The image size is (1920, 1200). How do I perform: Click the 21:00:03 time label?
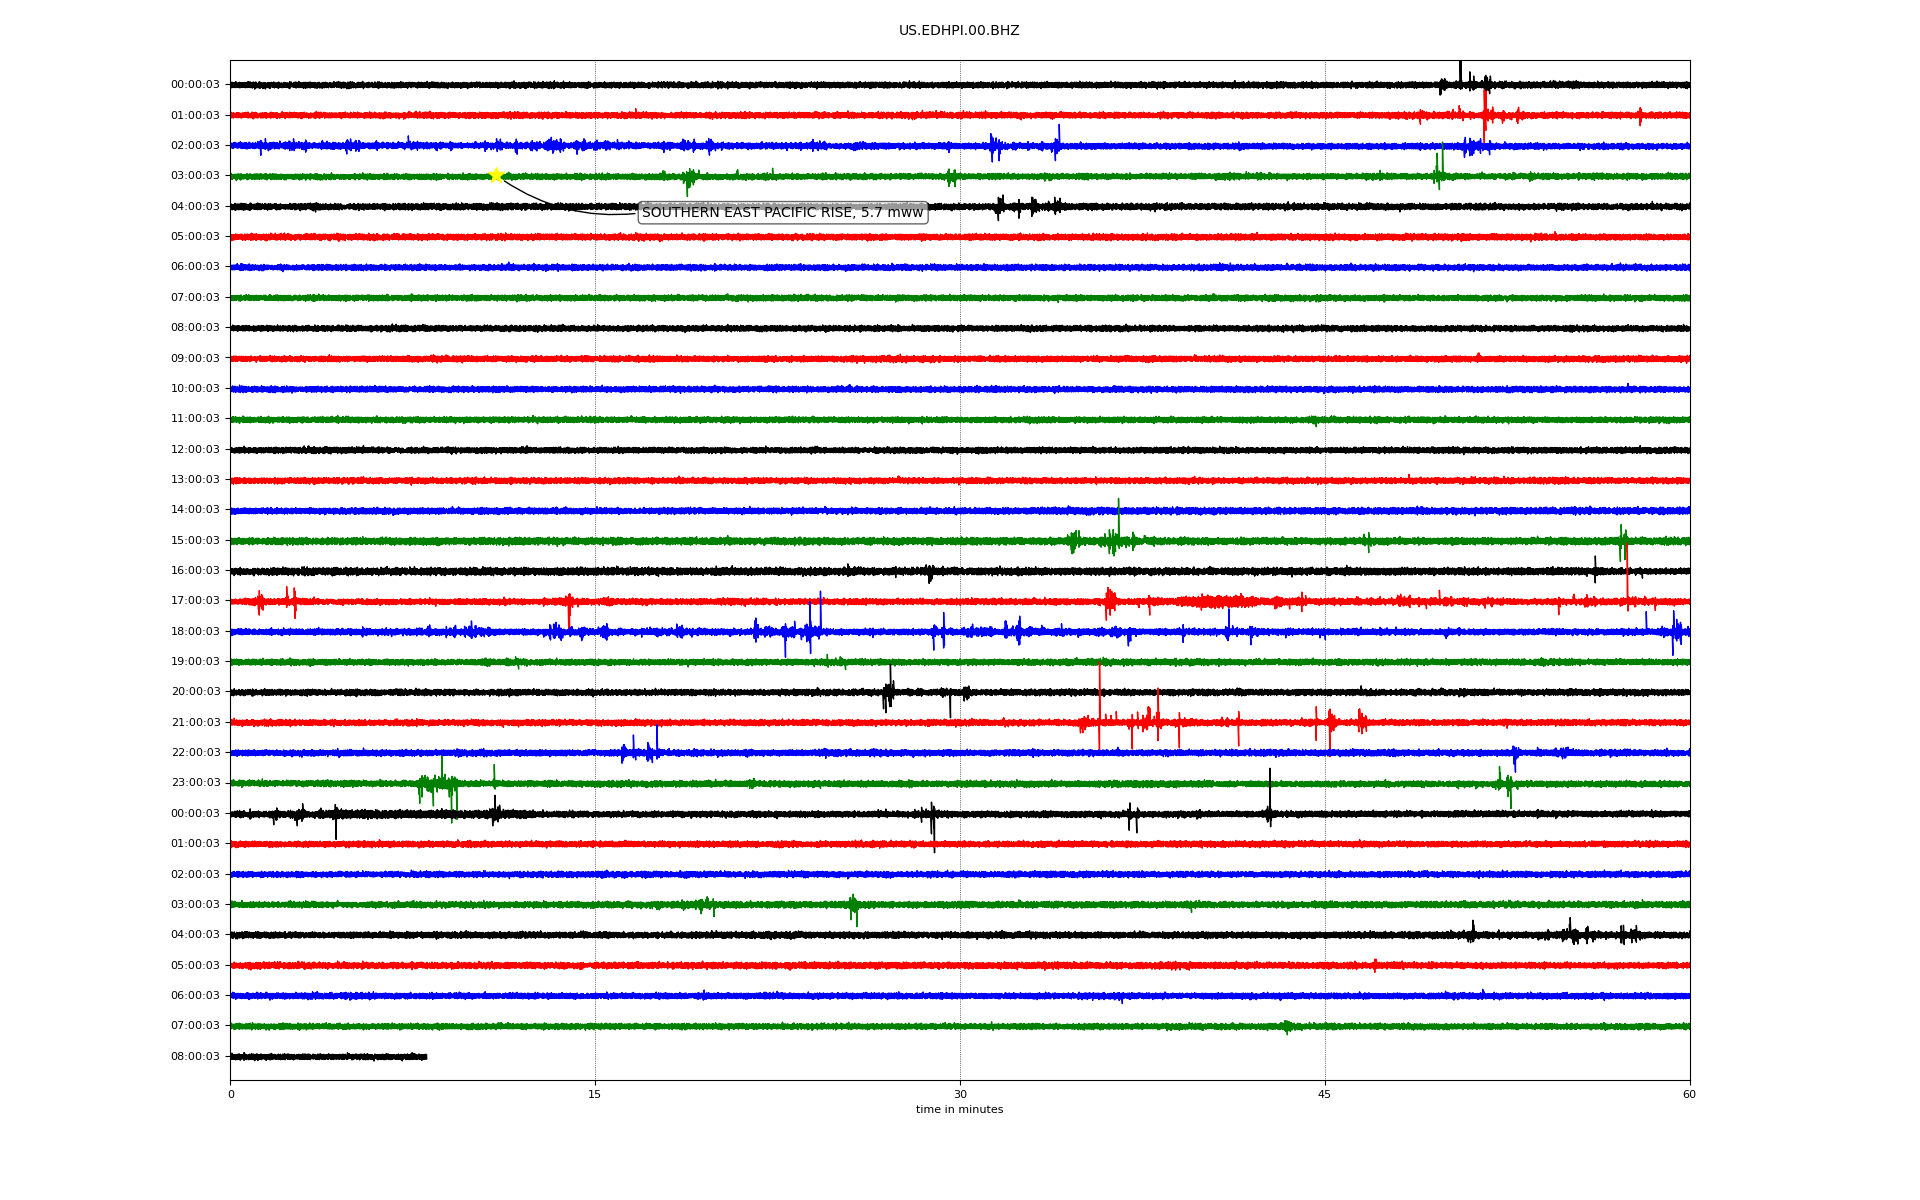pos(195,722)
